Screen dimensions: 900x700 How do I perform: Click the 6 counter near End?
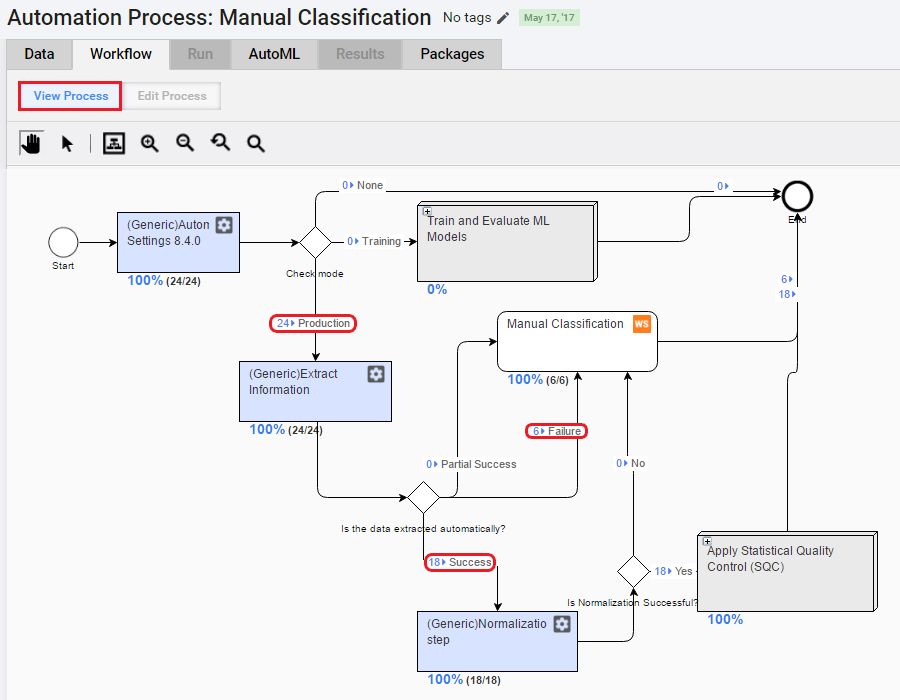(786, 279)
